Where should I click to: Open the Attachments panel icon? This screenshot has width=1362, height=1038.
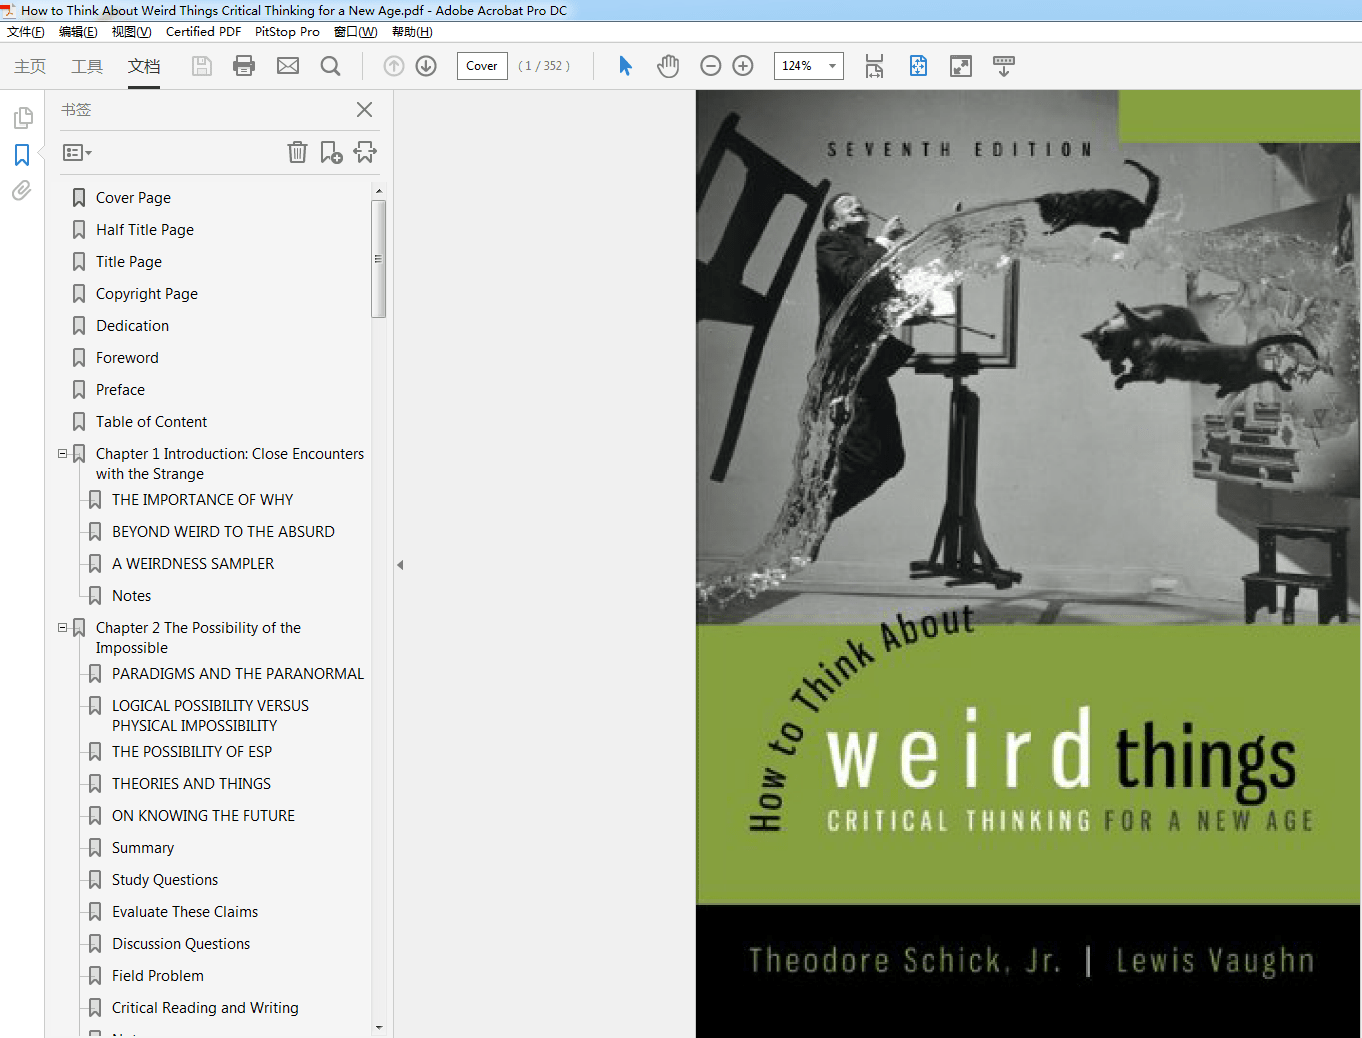pos(21,190)
